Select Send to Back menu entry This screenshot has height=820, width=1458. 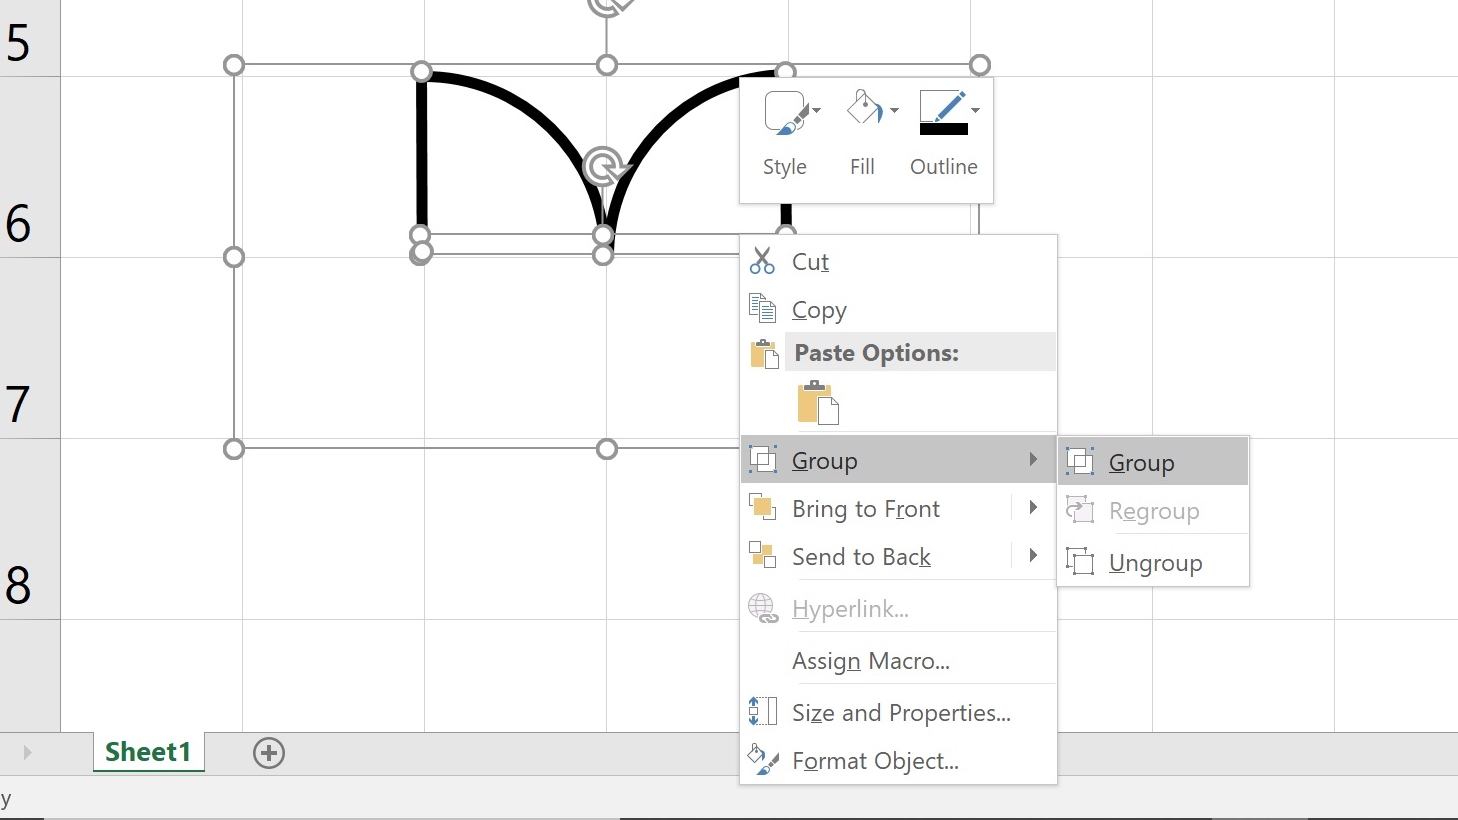click(x=898, y=556)
